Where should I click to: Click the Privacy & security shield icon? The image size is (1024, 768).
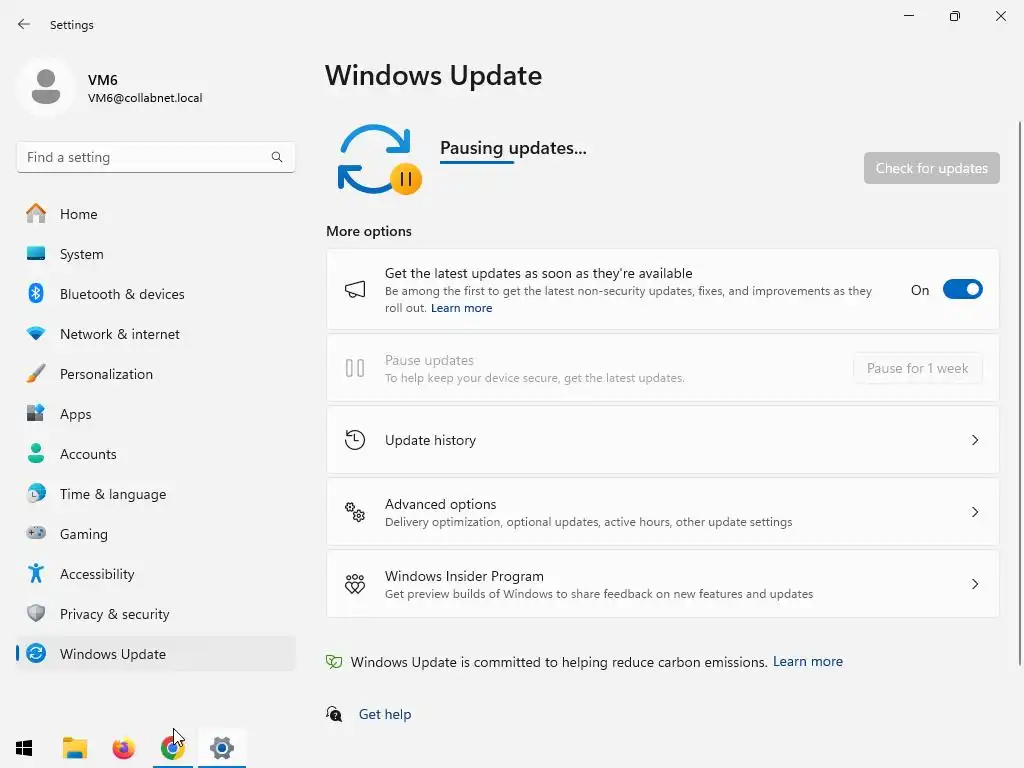(x=36, y=613)
